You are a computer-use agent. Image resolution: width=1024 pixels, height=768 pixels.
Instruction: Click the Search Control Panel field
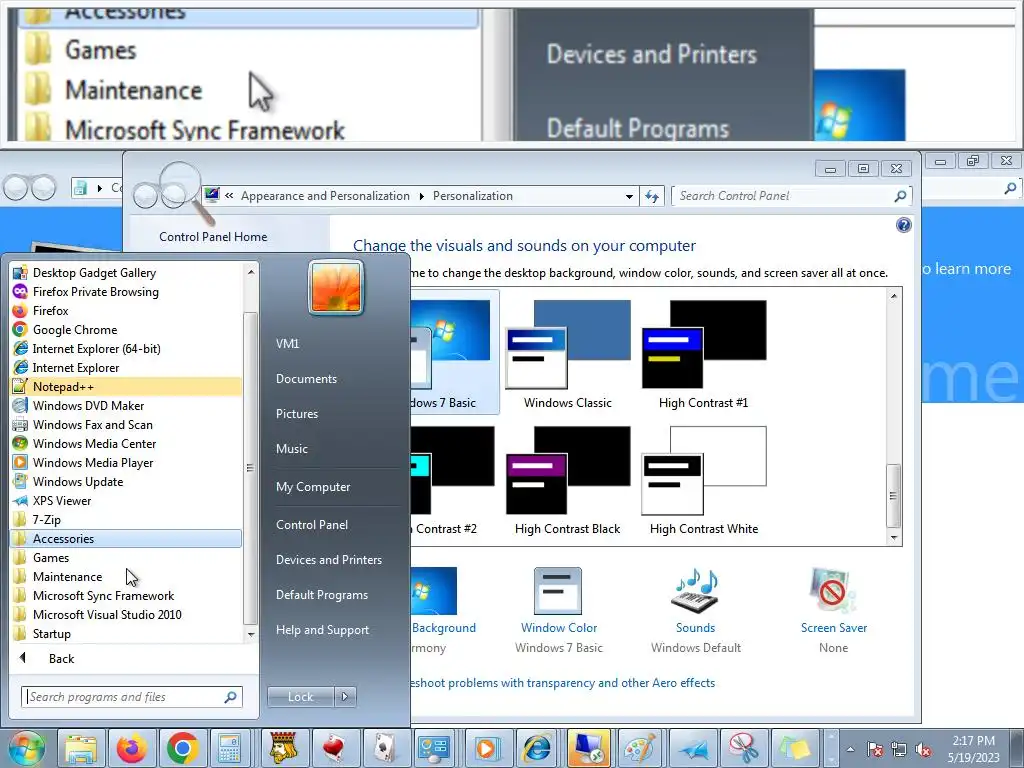791,196
